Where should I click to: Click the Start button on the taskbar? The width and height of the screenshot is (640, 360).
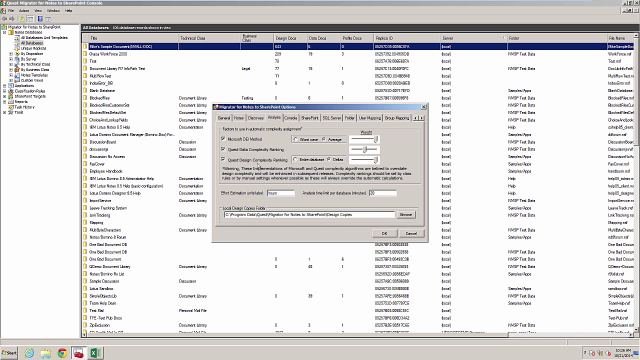(9, 353)
